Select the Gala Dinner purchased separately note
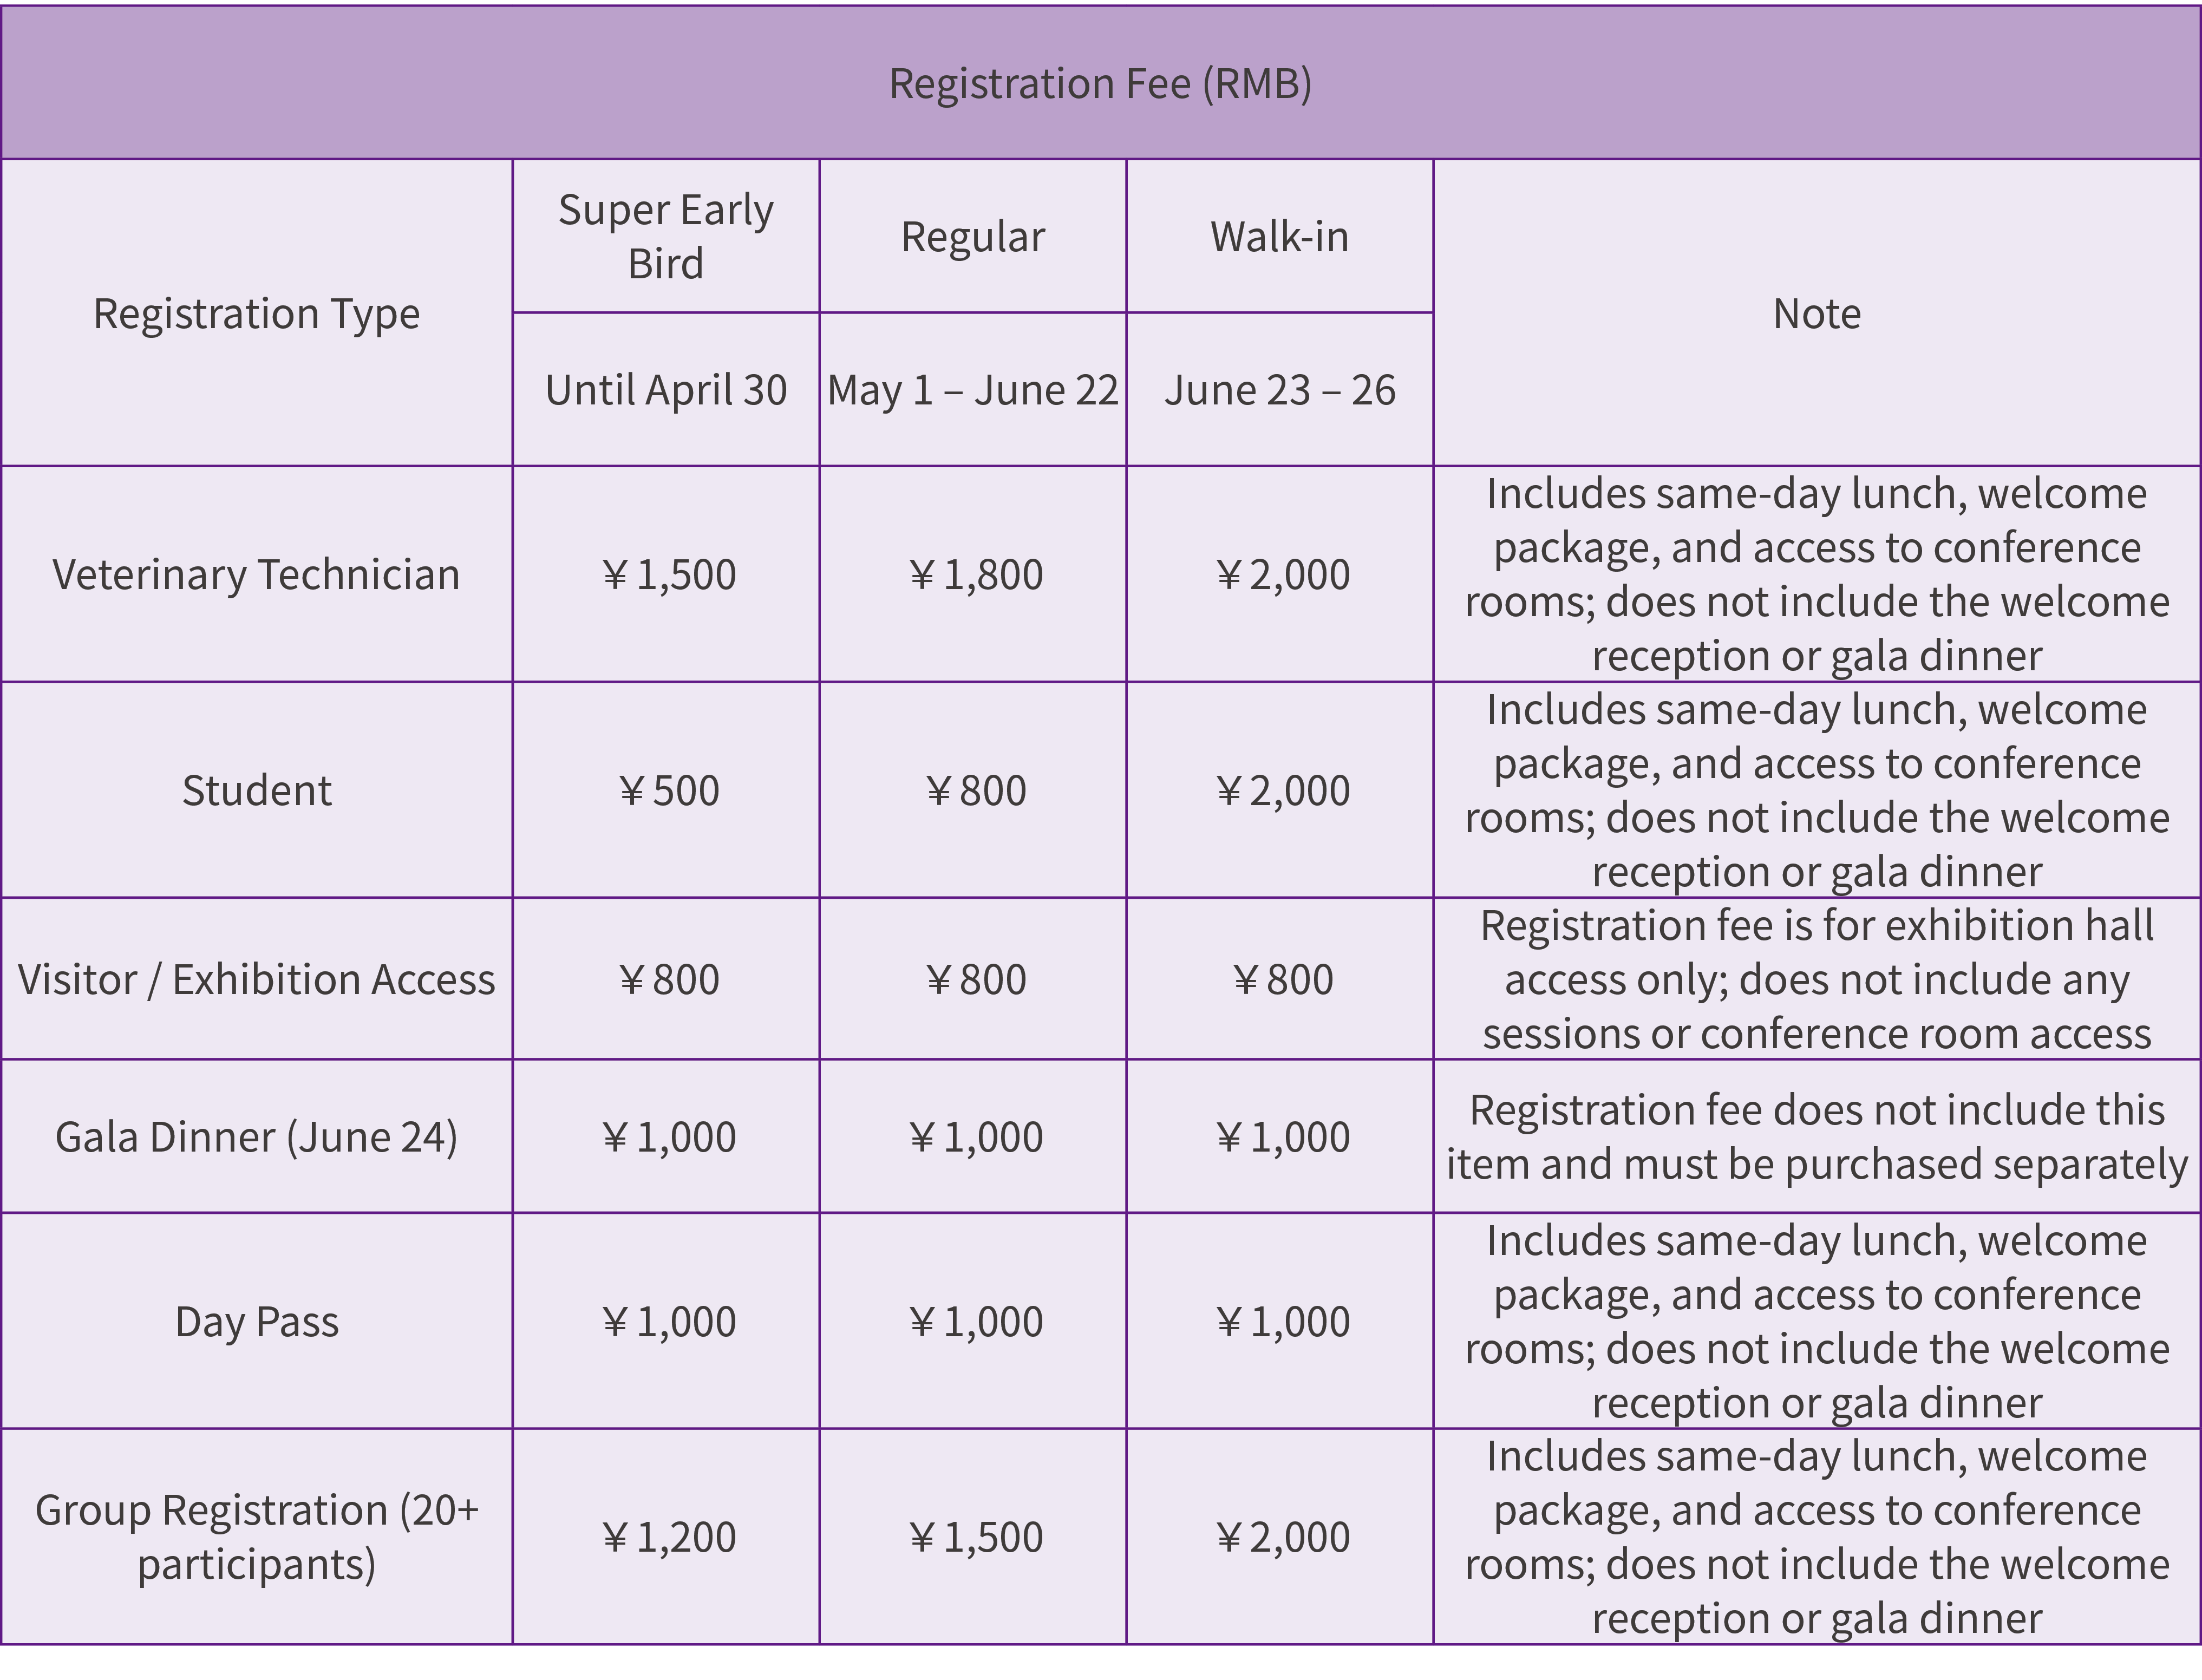Viewport: 2202px width, 1680px height. click(1816, 1137)
